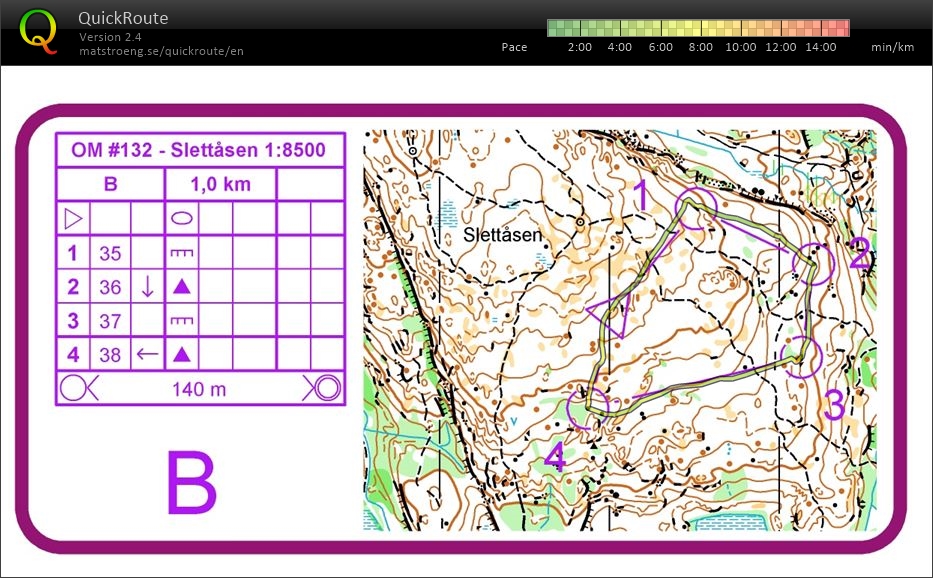933x578 pixels.
Task: Click the '1,0 km' course length cell
Action: [x=220, y=184]
